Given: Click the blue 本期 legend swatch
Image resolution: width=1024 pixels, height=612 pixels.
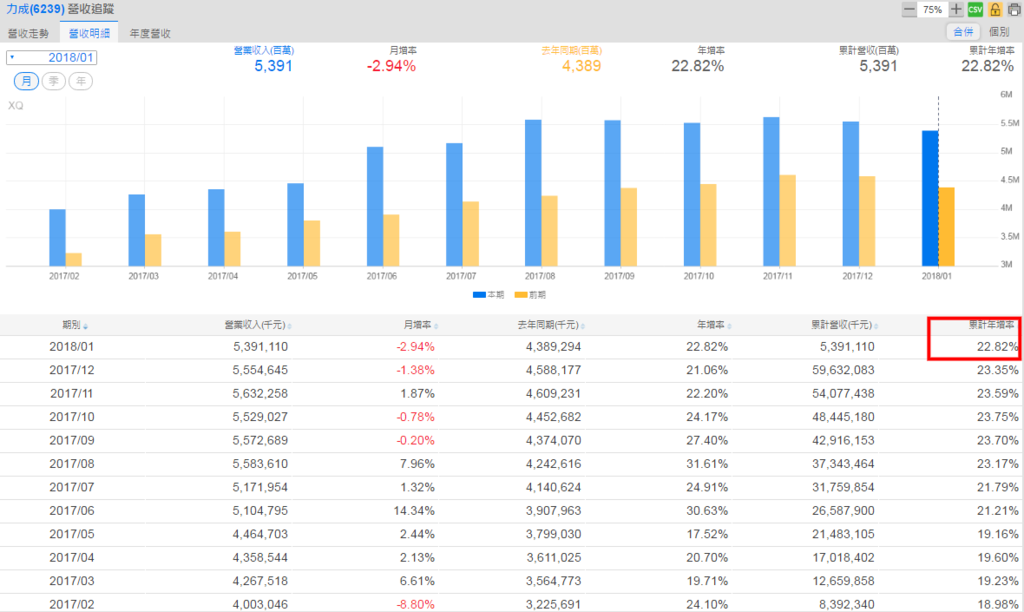Looking at the screenshot, I should pos(479,295).
